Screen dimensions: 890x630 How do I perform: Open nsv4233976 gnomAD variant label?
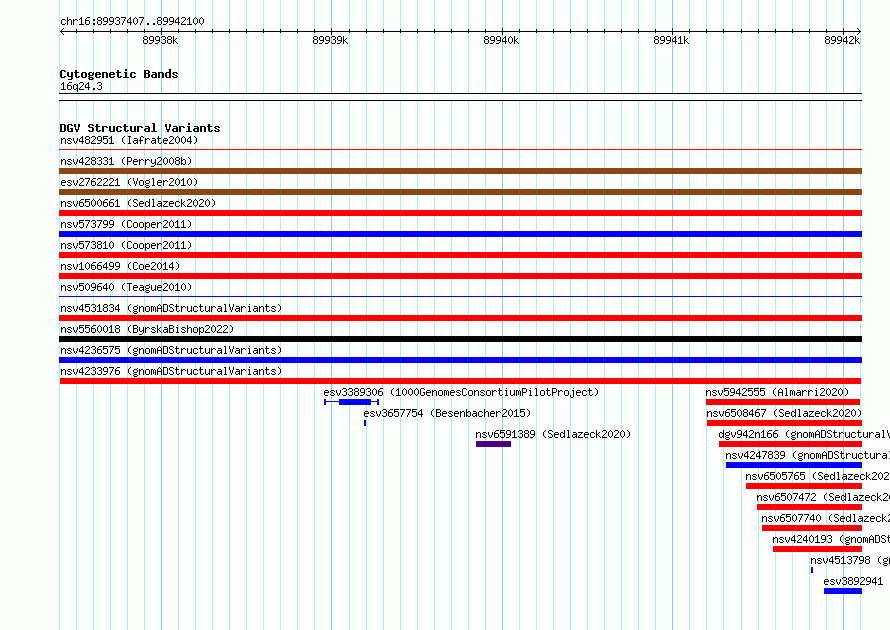[x=171, y=371]
